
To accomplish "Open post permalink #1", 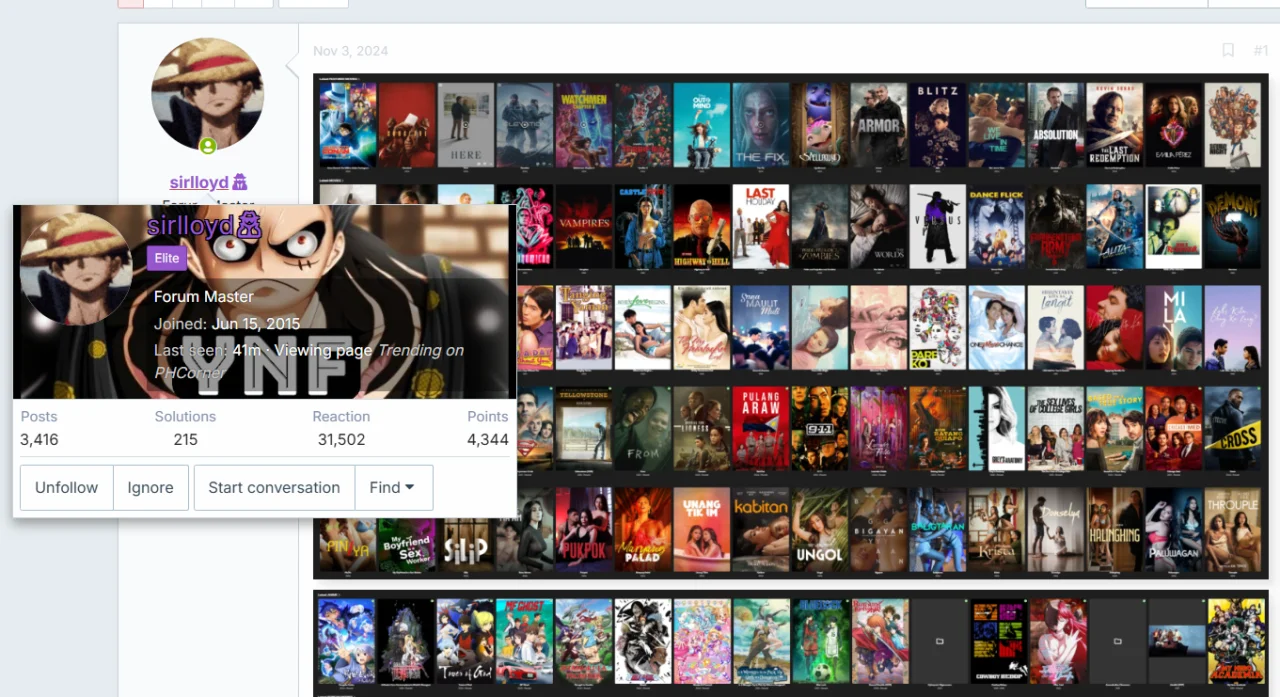I will [x=1260, y=51].
